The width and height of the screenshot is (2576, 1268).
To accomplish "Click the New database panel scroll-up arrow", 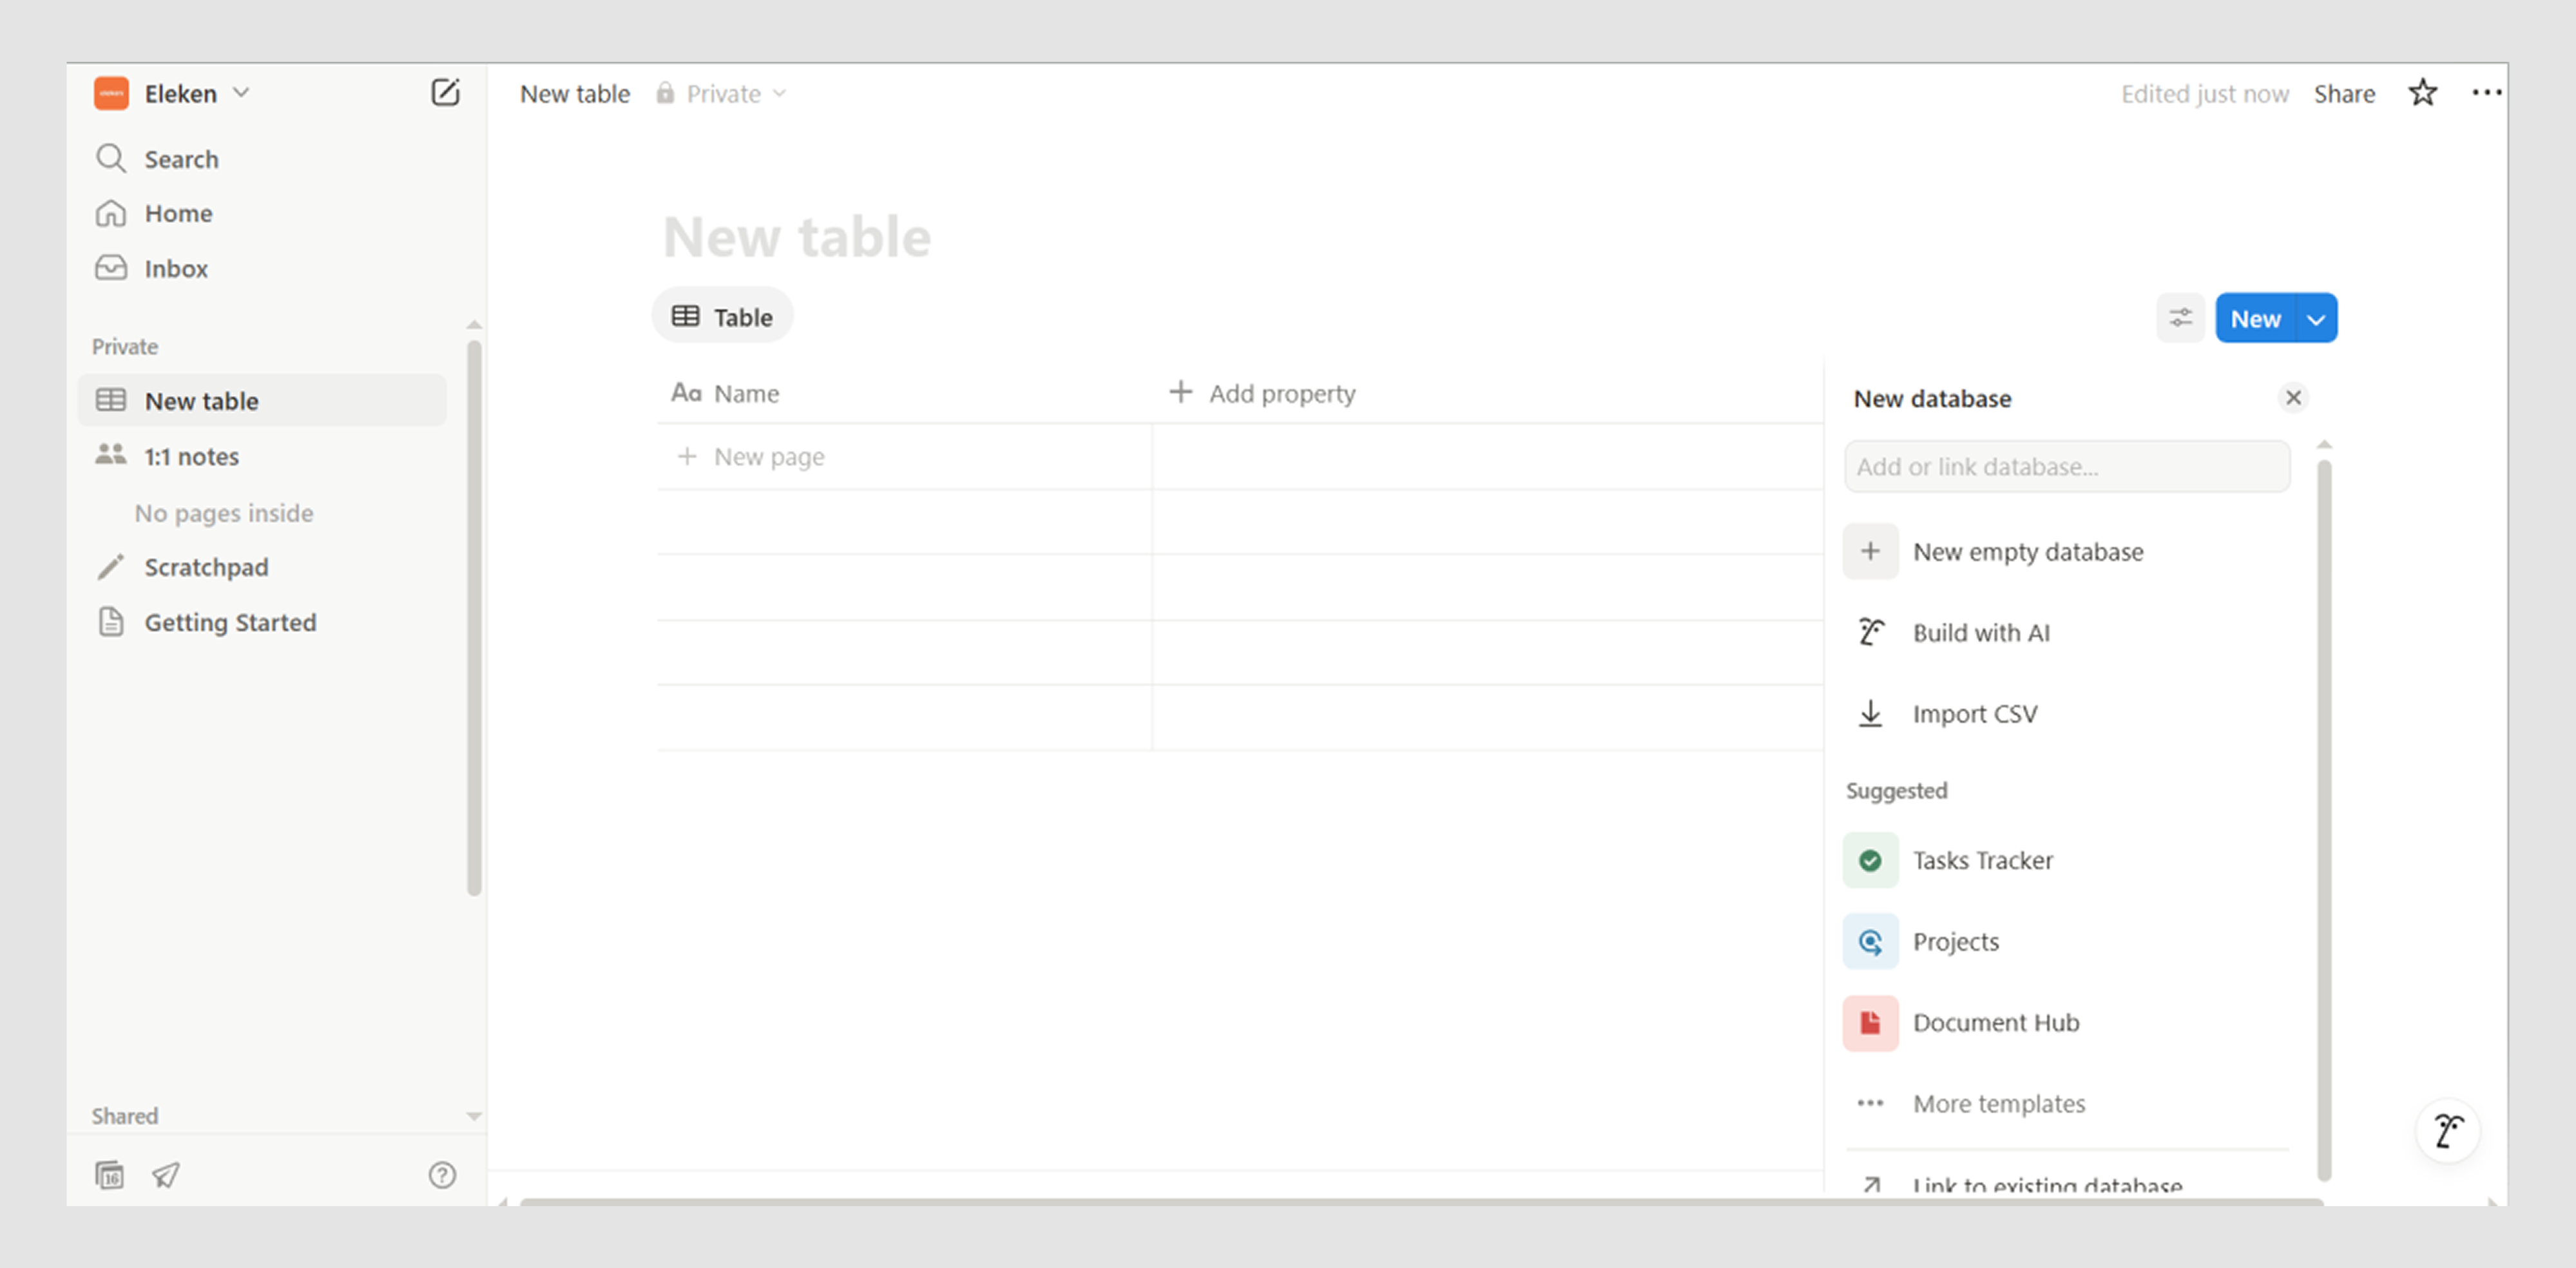I will [2324, 444].
